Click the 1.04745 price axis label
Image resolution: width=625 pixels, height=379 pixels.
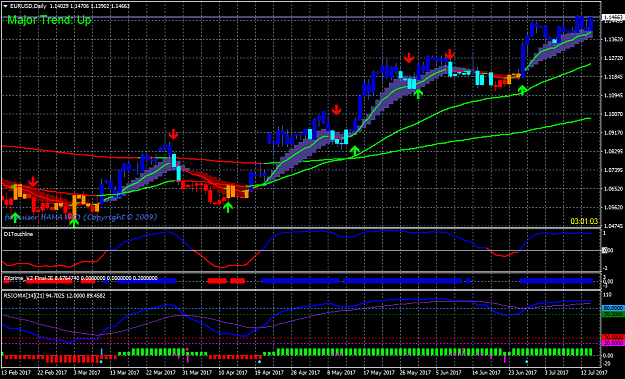(x=613, y=225)
